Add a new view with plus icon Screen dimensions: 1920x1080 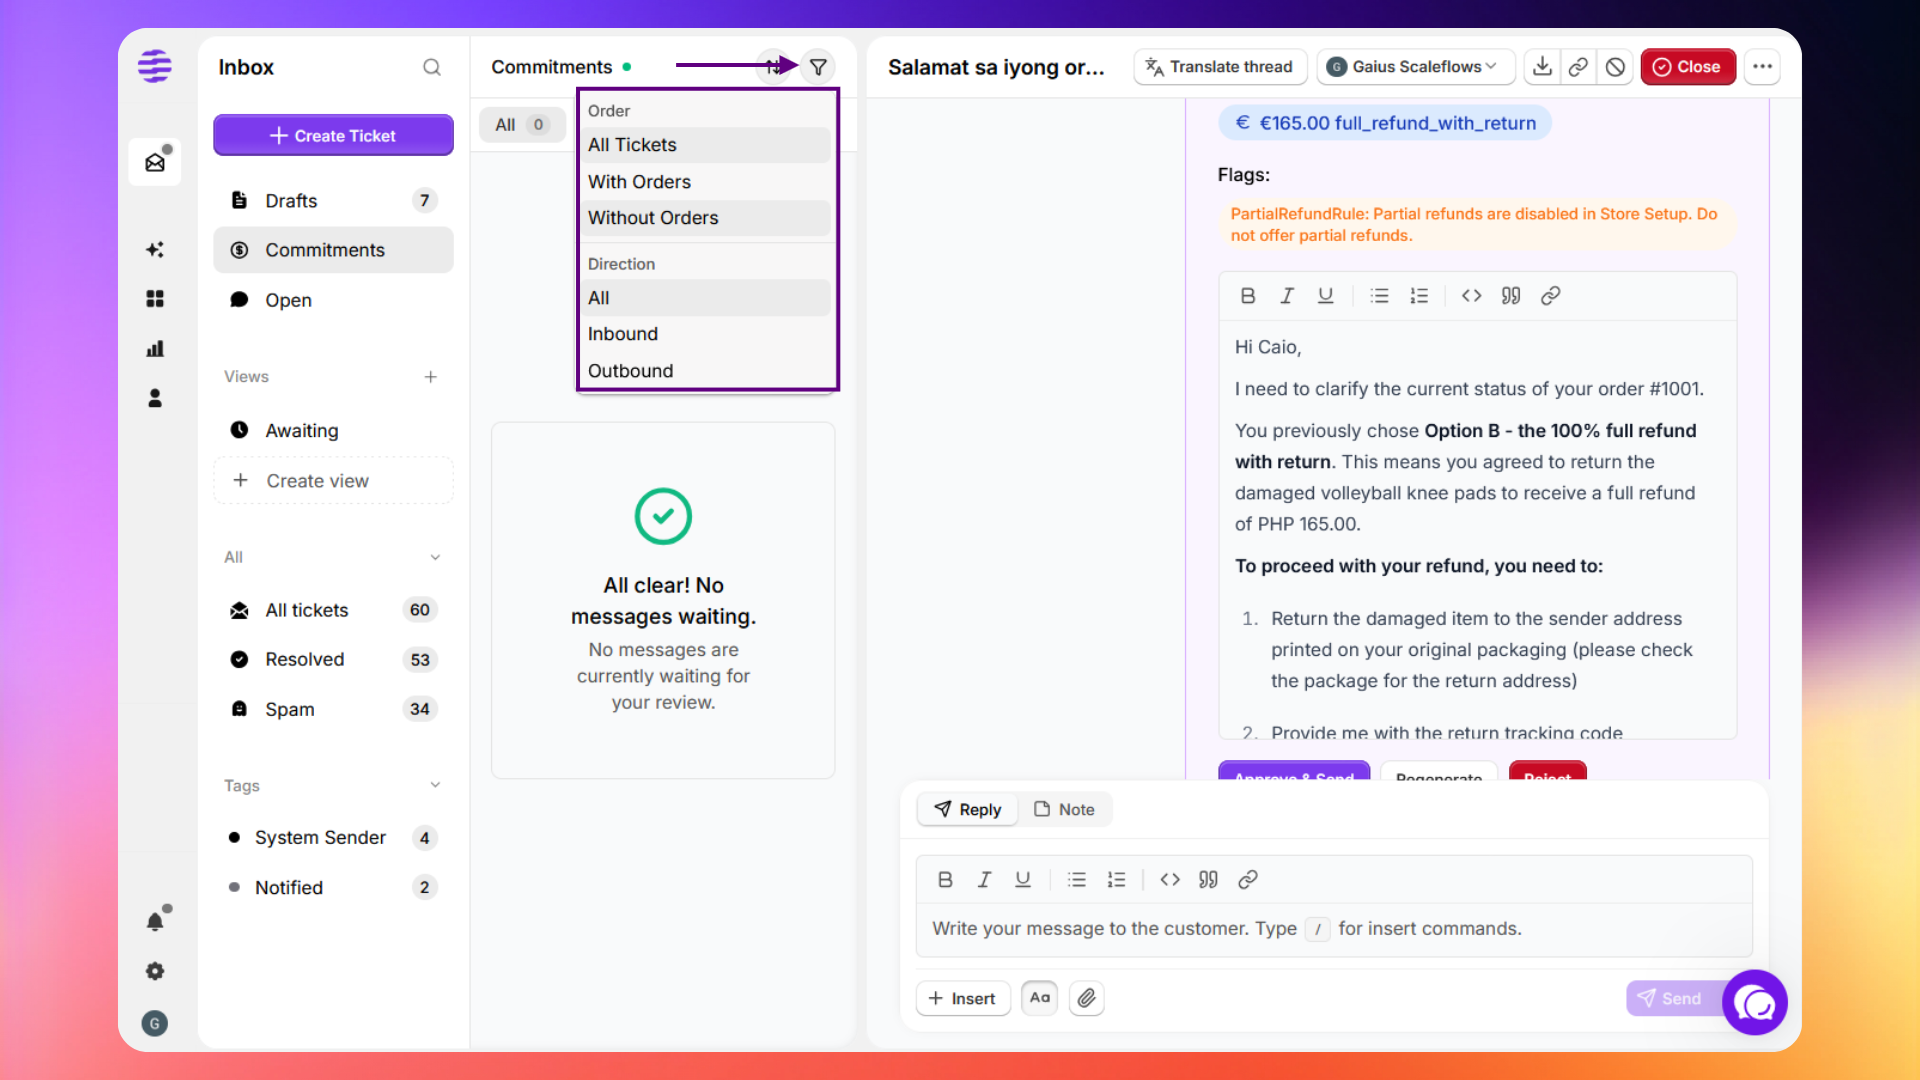point(430,377)
